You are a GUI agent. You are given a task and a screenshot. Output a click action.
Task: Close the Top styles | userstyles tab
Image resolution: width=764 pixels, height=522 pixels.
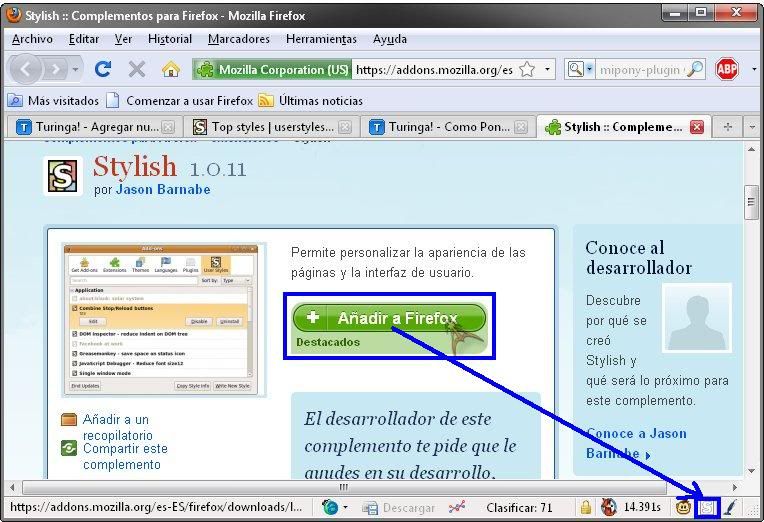pos(345,127)
